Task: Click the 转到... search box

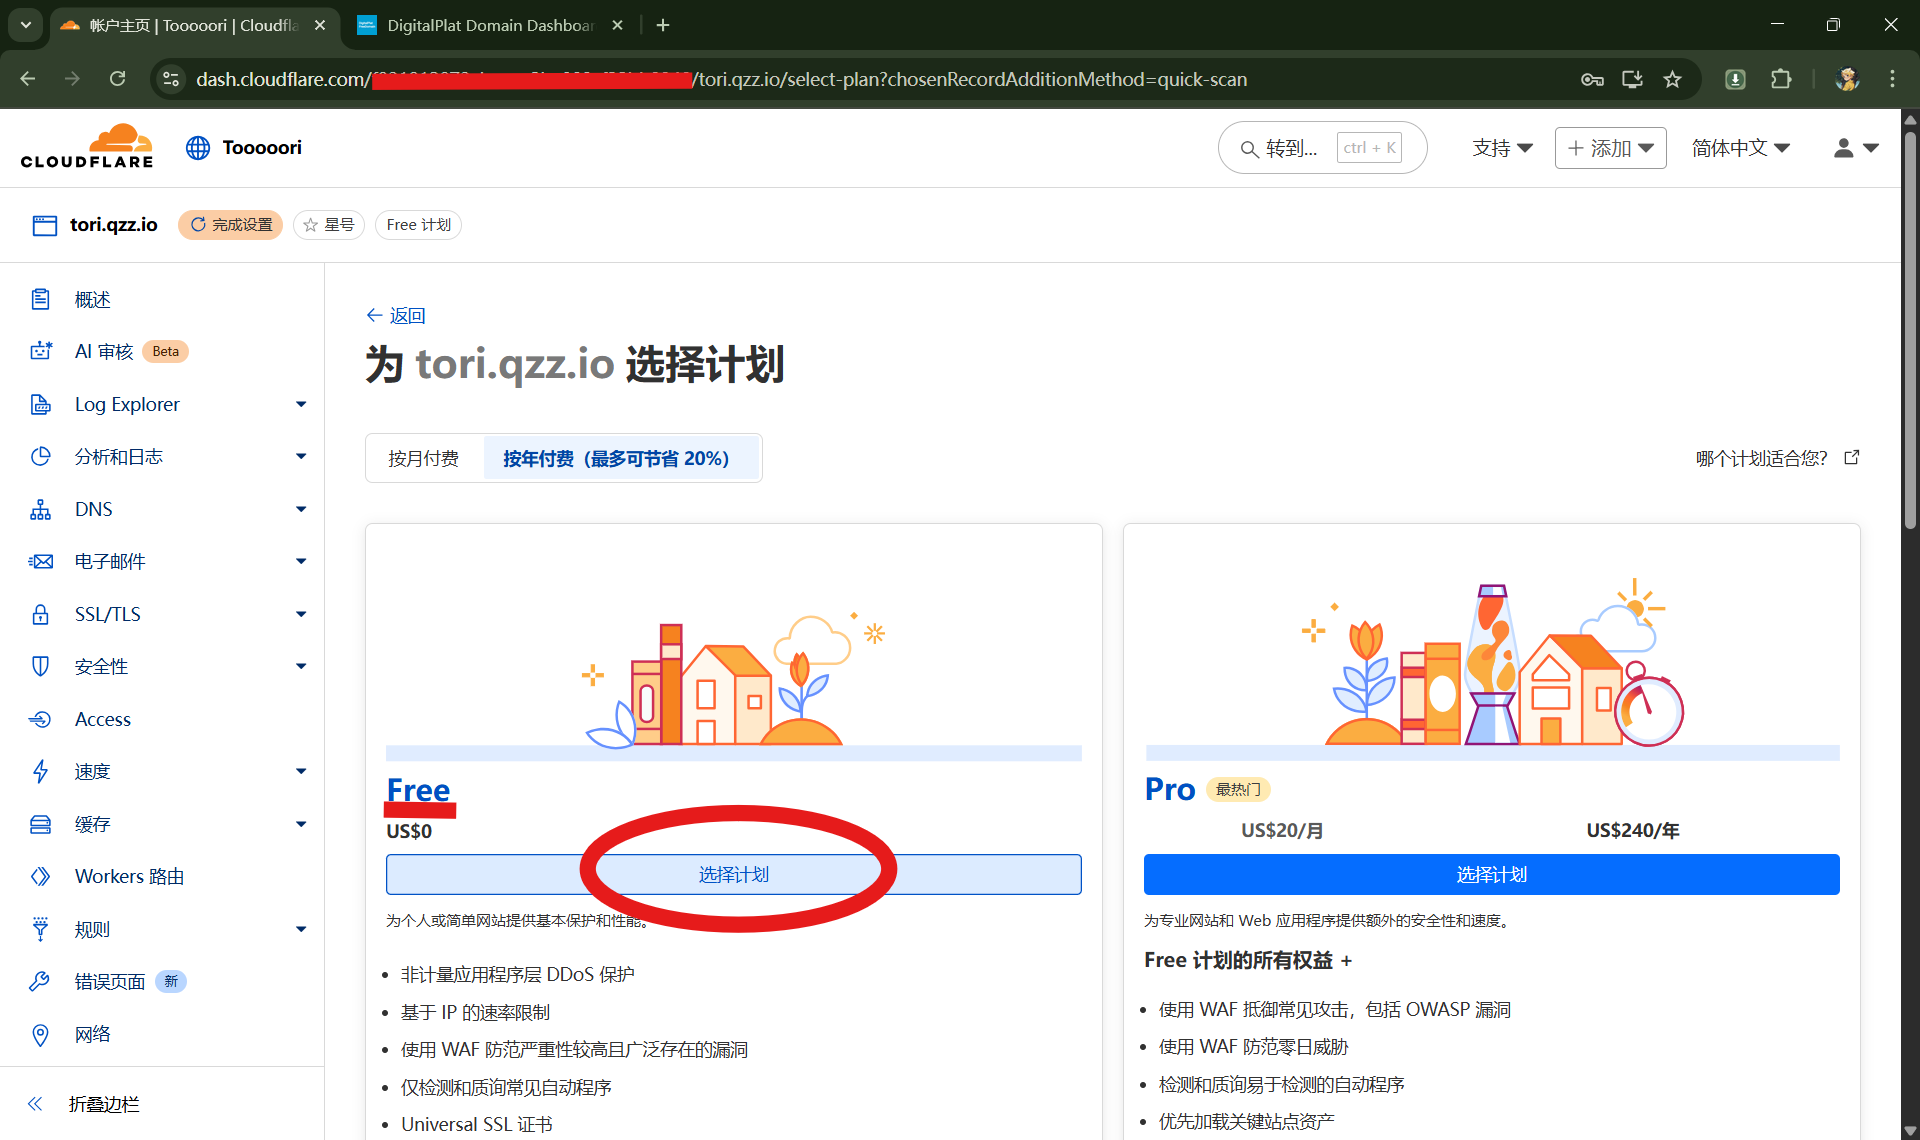Action: (x=1290, y=148)
